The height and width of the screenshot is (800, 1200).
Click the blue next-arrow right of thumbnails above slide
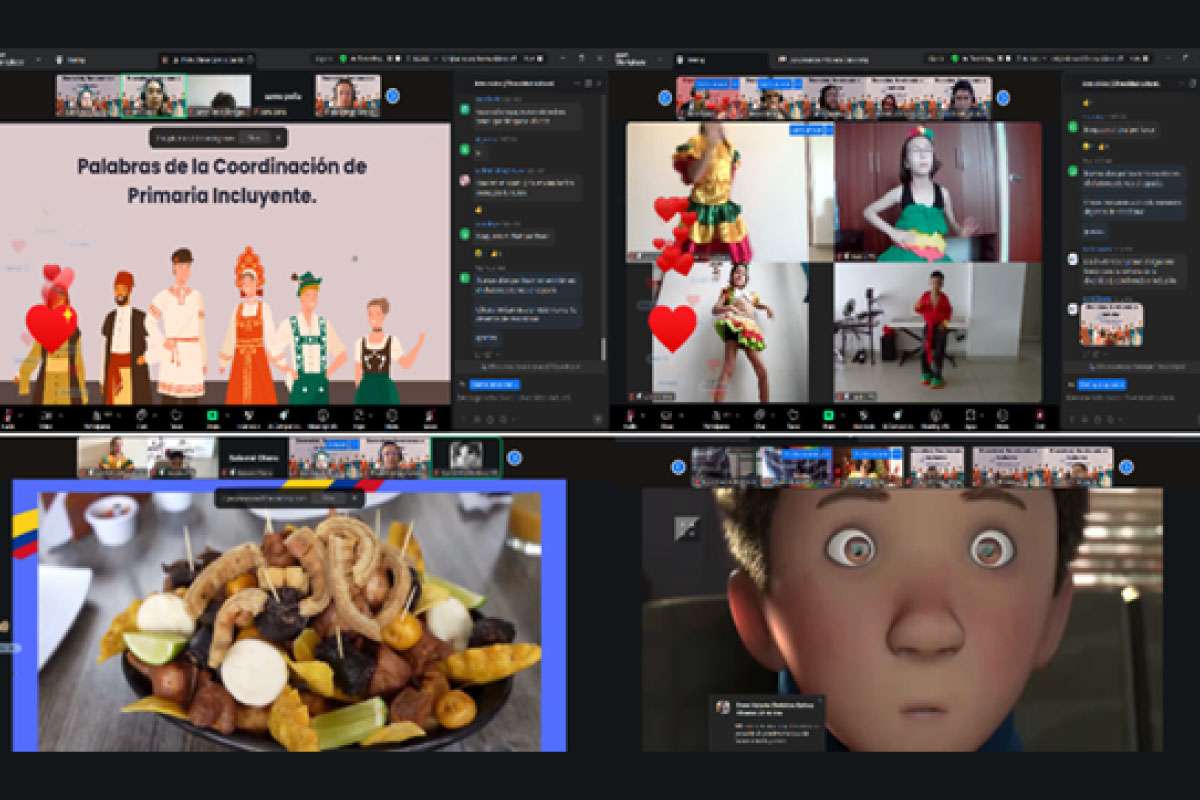coord(393,96)
